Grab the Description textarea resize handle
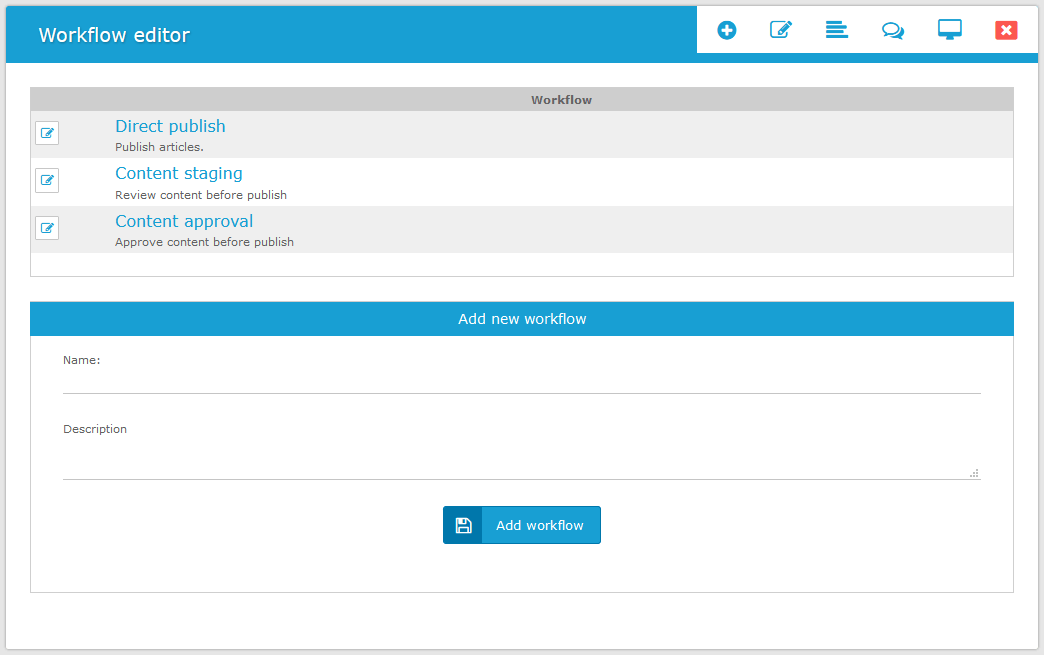 tap(974, 473)
